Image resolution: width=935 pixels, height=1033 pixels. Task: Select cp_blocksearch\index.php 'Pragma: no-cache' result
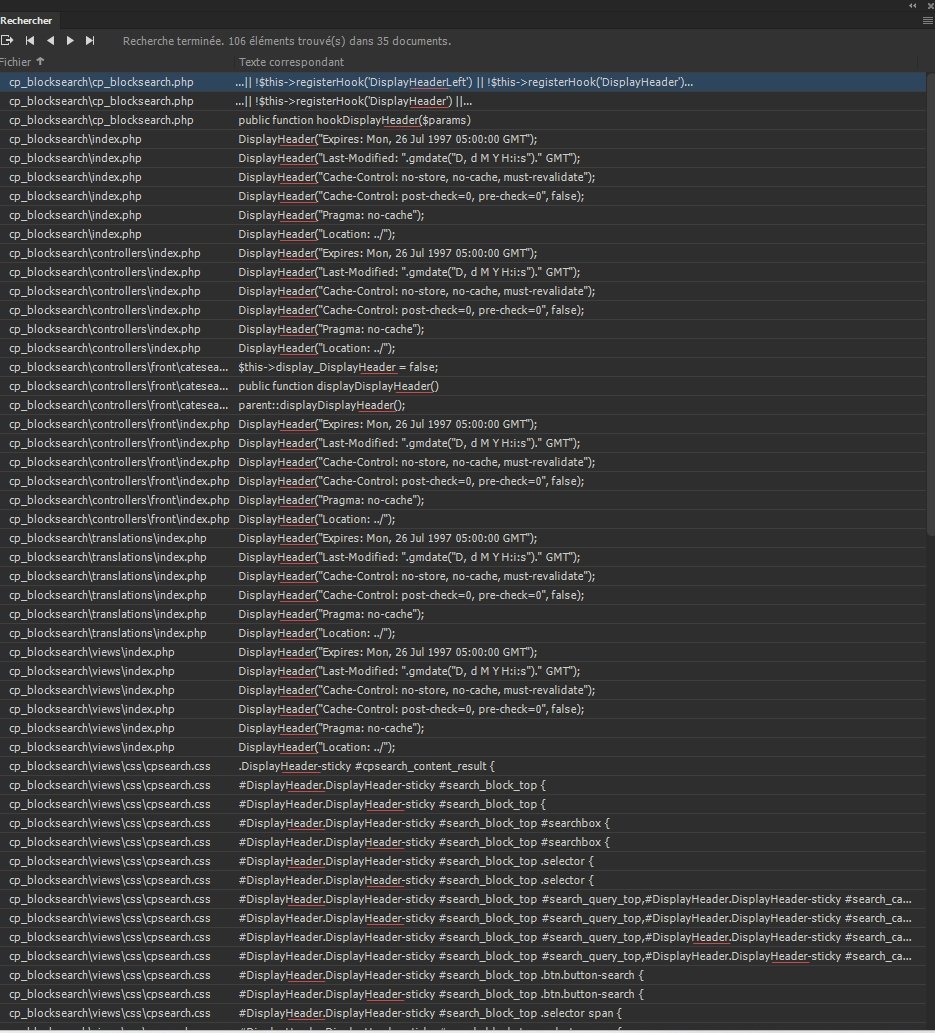point(463,215)
